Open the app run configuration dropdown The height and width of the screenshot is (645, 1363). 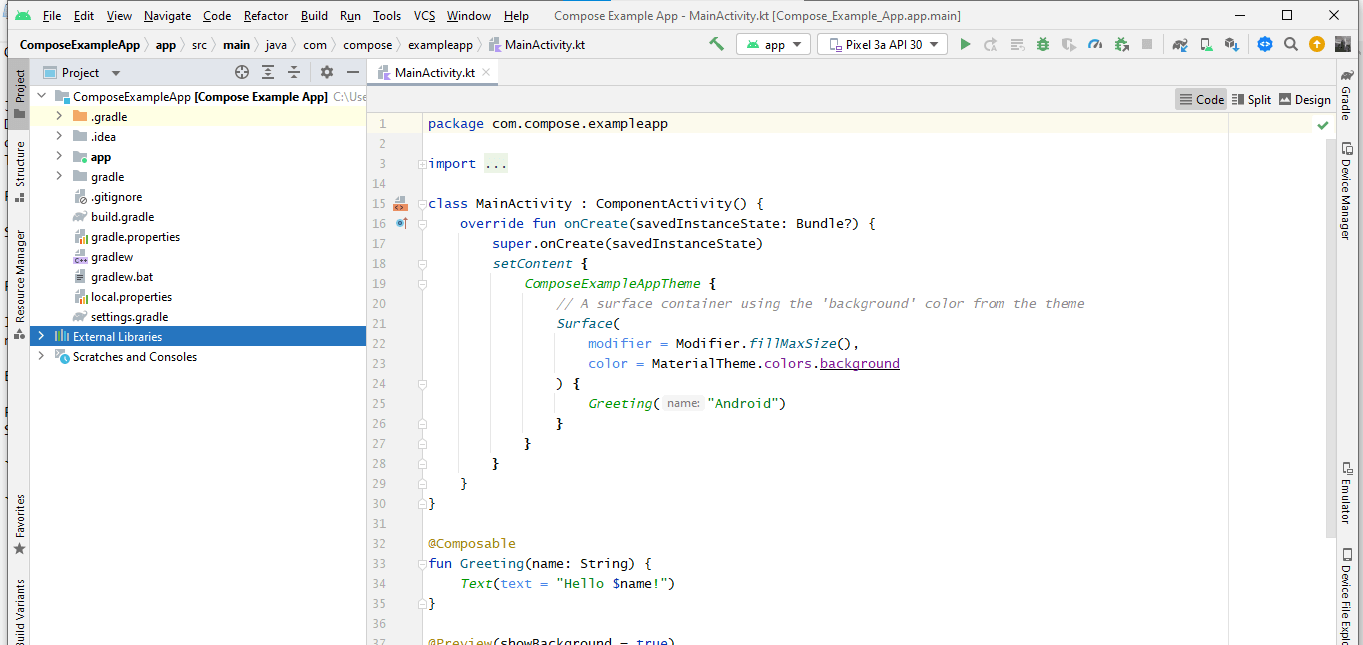point(773,44)
